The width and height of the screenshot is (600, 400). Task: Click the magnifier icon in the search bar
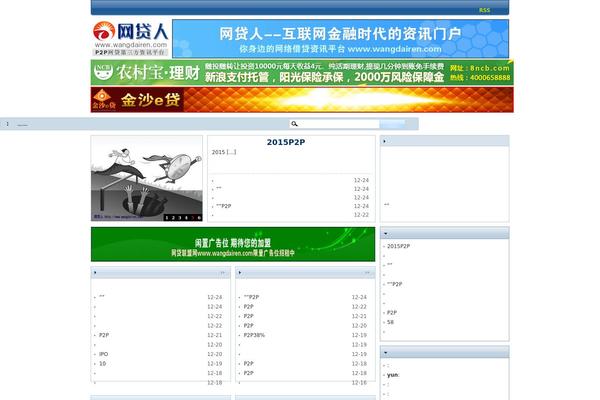(x=294, y=124)
